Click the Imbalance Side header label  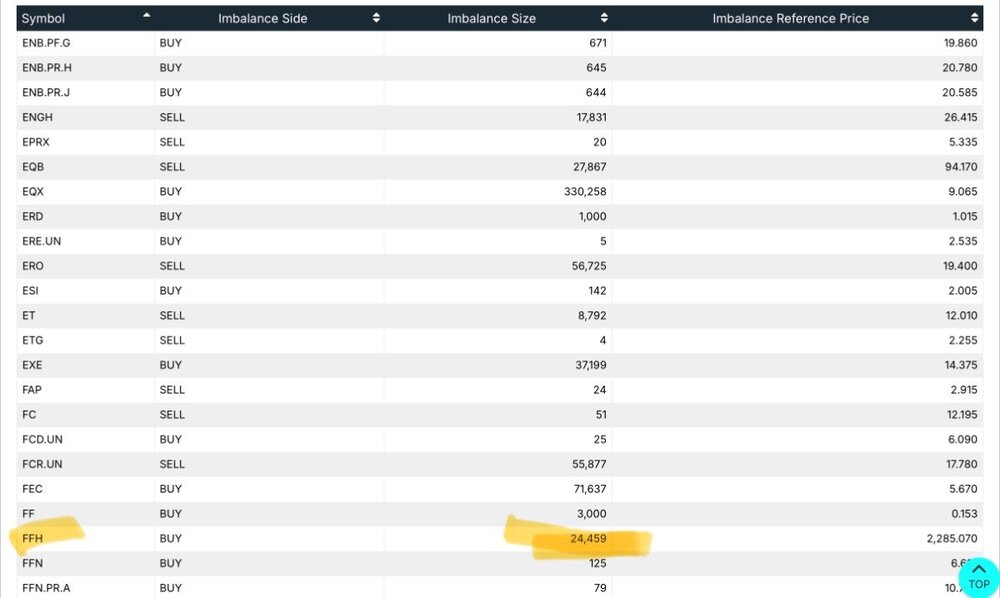[263, 18]
